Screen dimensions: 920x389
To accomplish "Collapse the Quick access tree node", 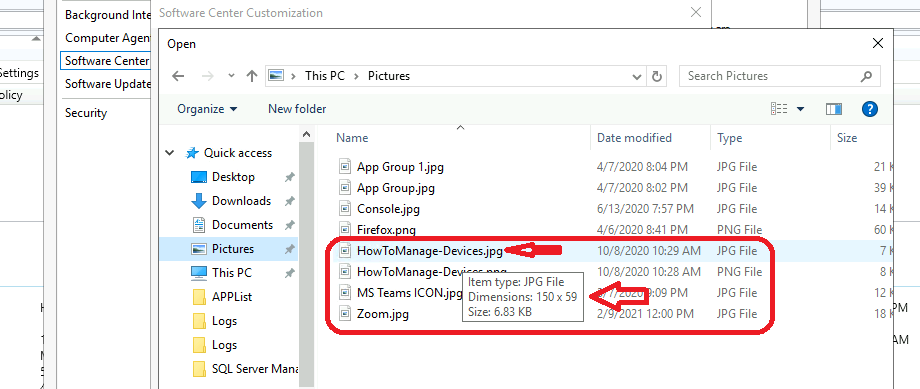I will coord(170,153).
